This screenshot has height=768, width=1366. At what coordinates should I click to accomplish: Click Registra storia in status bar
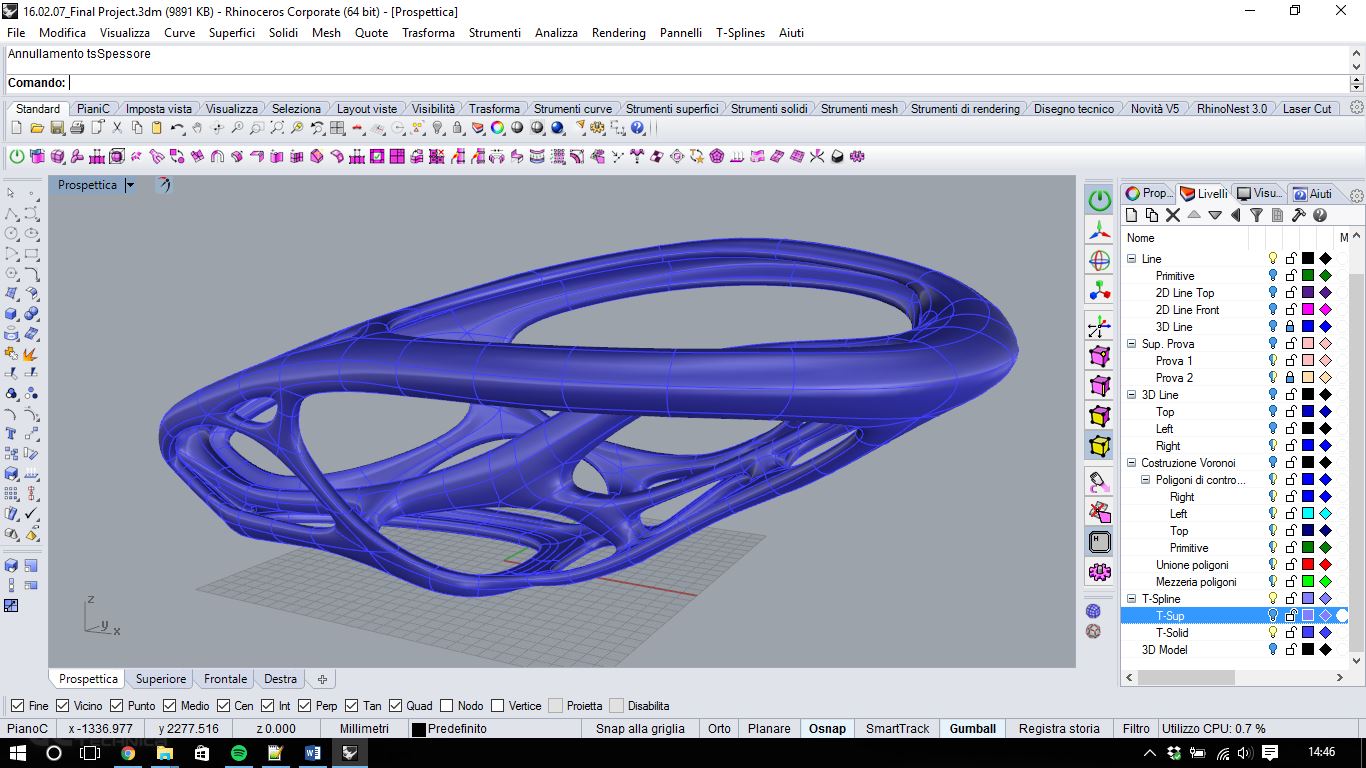[1059, 729]
